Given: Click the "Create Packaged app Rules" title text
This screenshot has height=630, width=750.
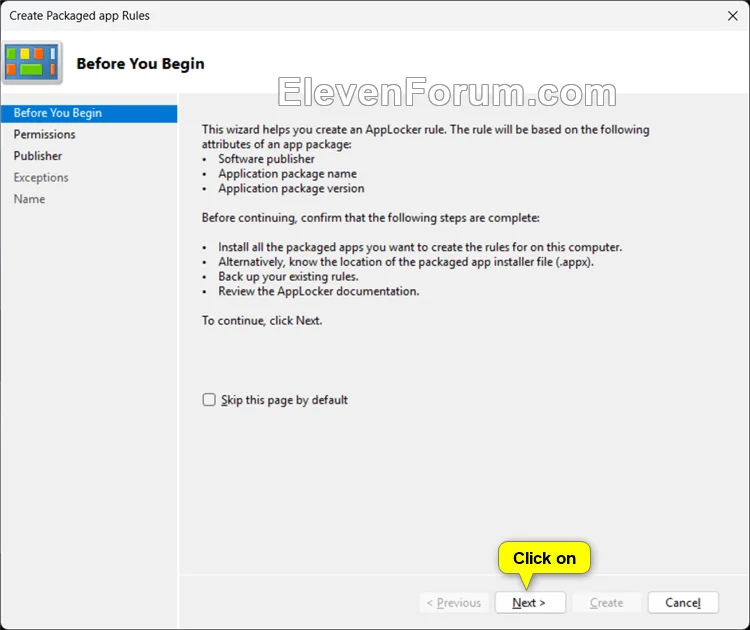Looking at the screenshot, I should tap(79, 16).
